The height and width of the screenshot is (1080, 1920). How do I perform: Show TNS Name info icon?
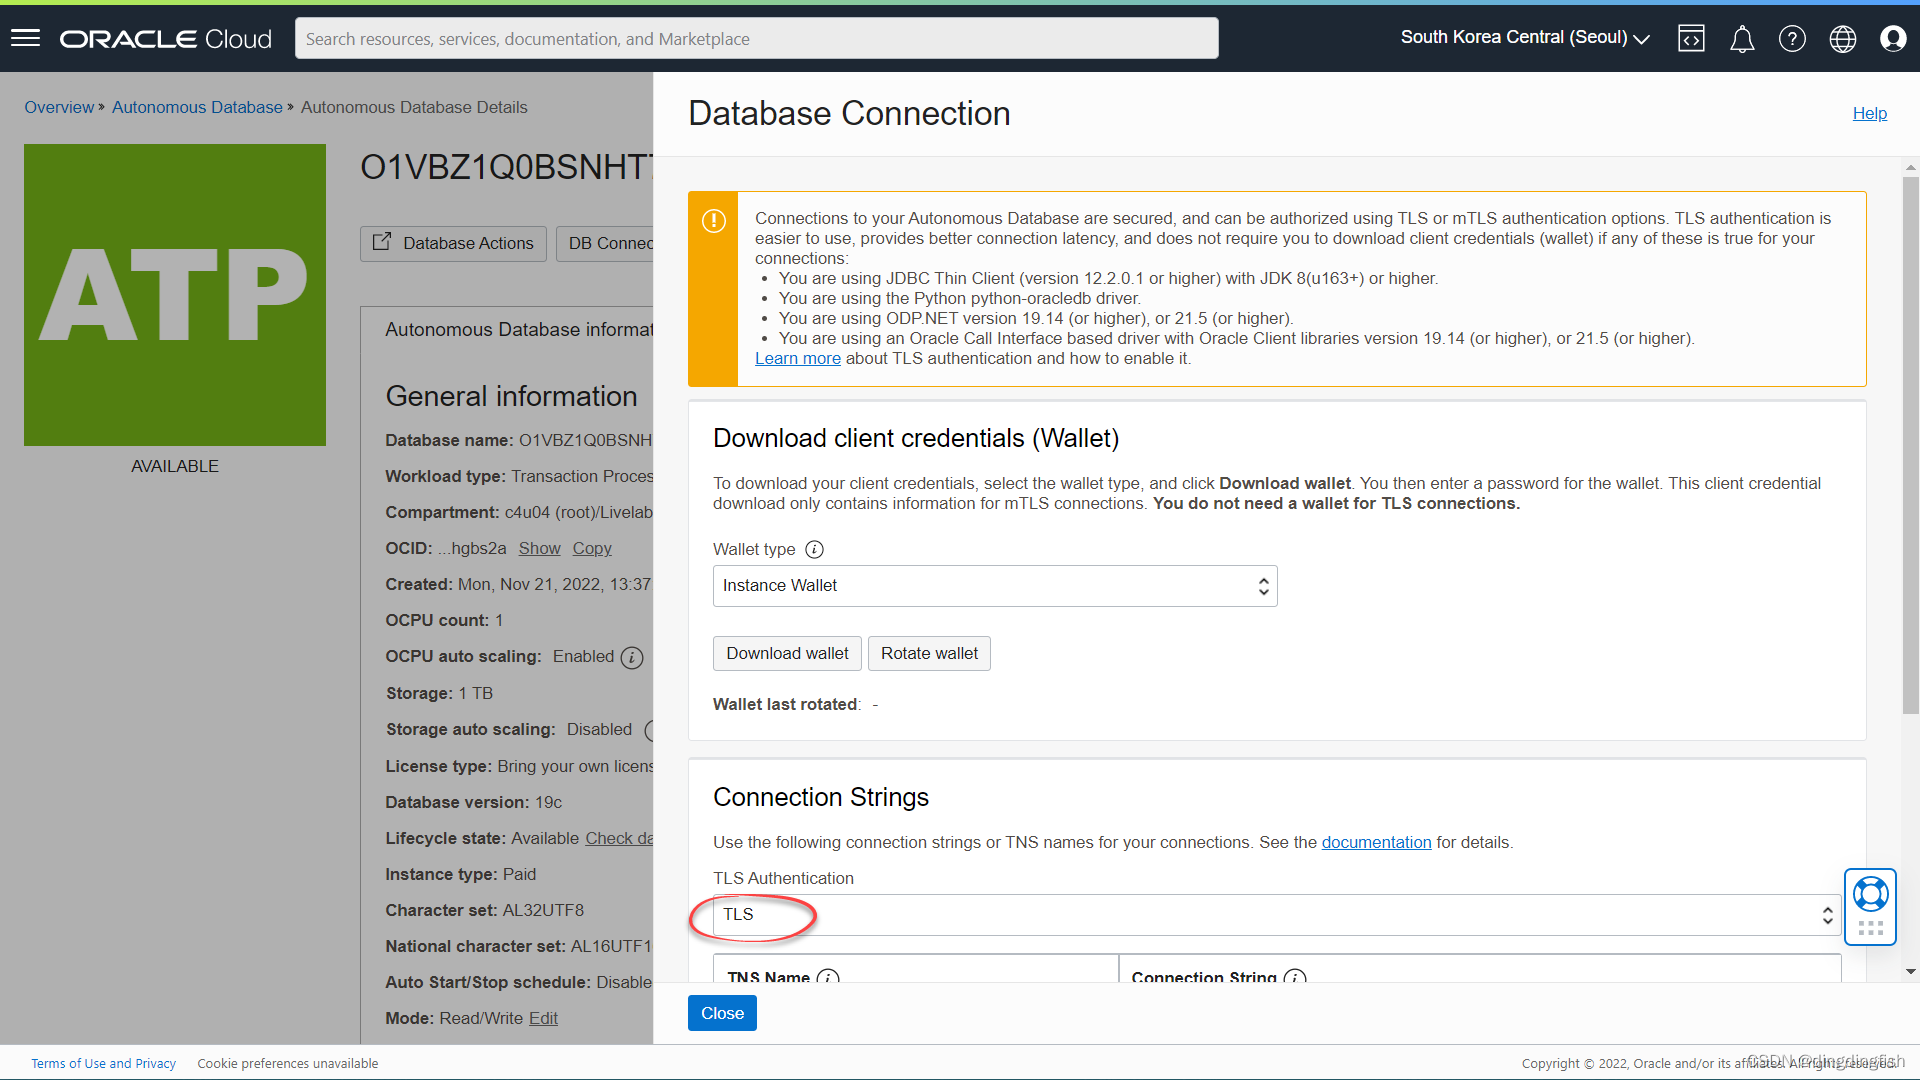click(x=828, y=977)
